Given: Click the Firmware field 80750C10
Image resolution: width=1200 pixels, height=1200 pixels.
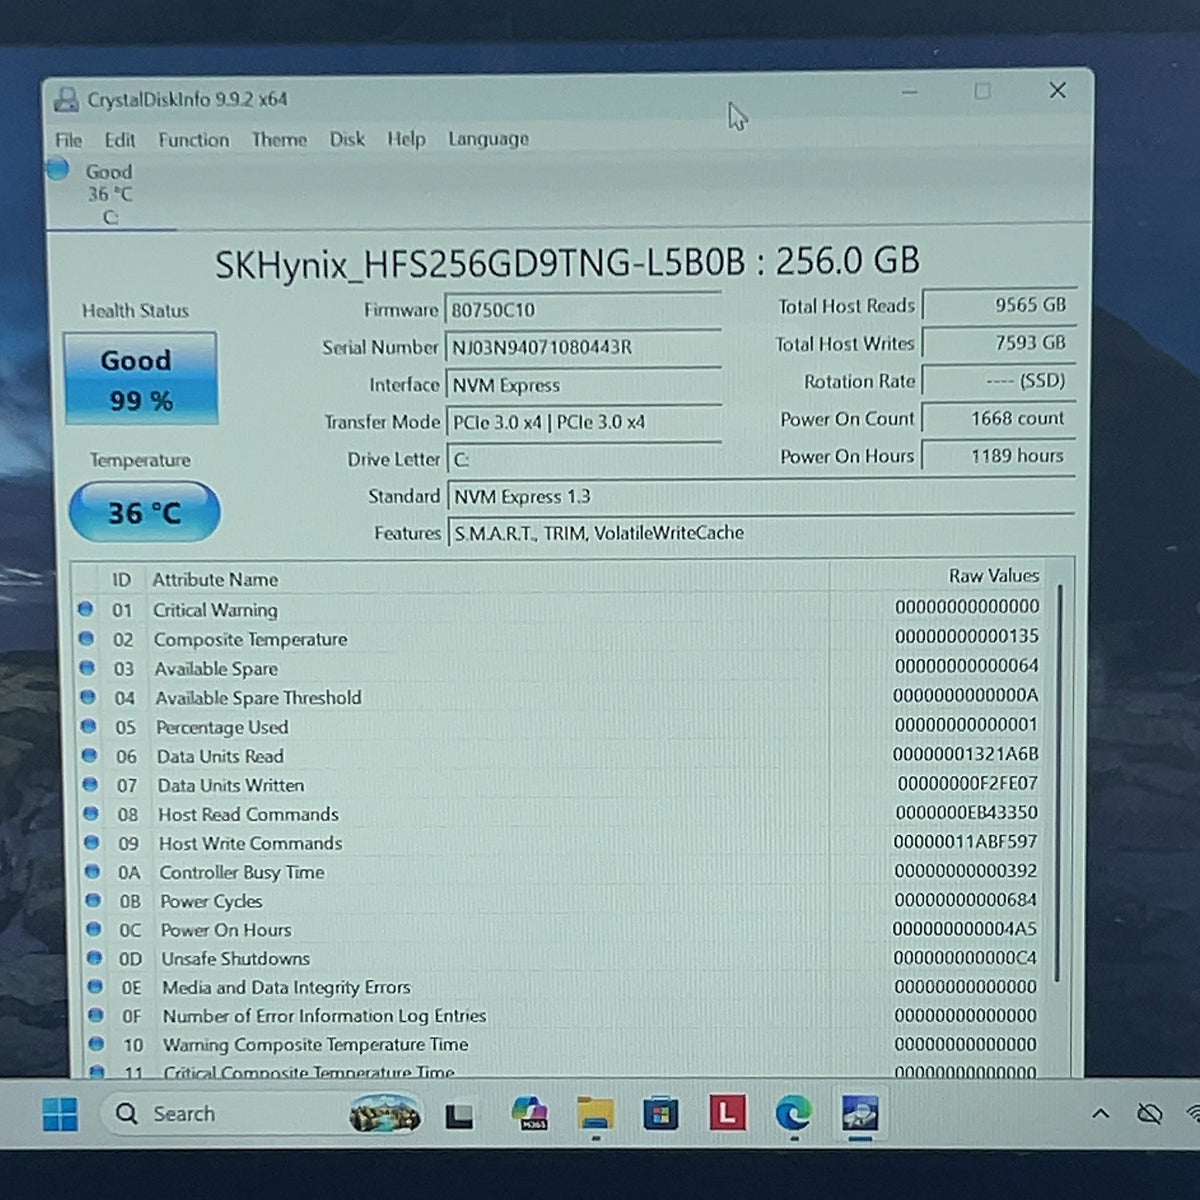Looking at the screenshot, I should point(583,310).
